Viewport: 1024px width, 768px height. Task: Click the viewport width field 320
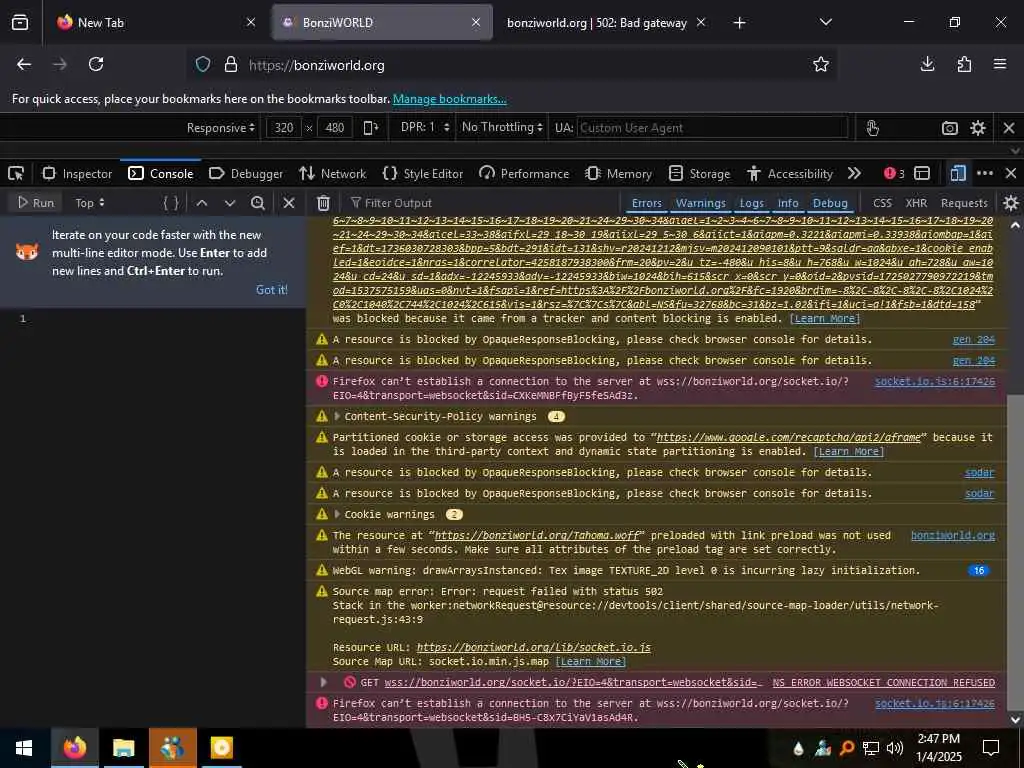(283, 127)
